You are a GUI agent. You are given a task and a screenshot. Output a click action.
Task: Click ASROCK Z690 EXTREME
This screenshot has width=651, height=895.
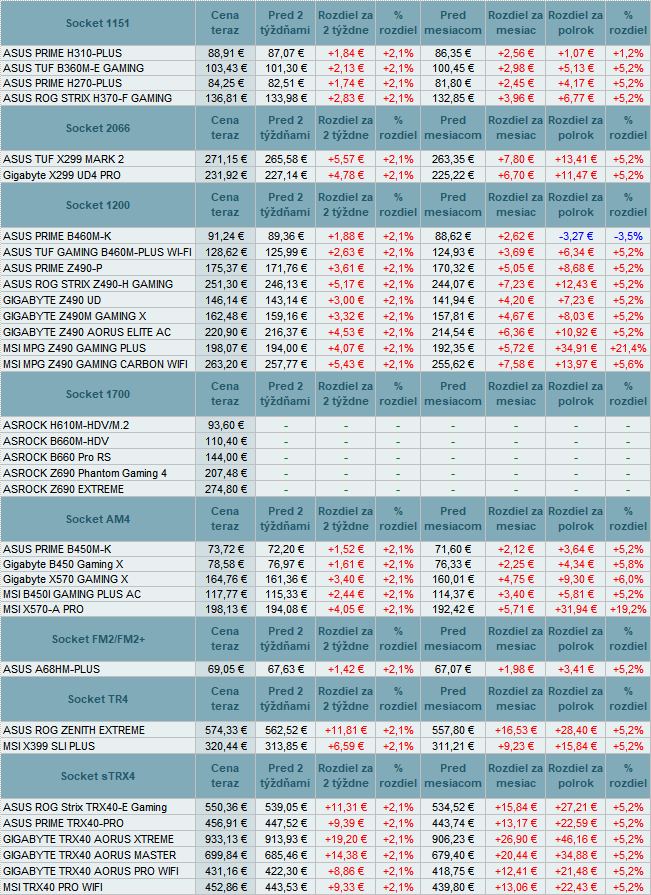click(x=63, y=489)
